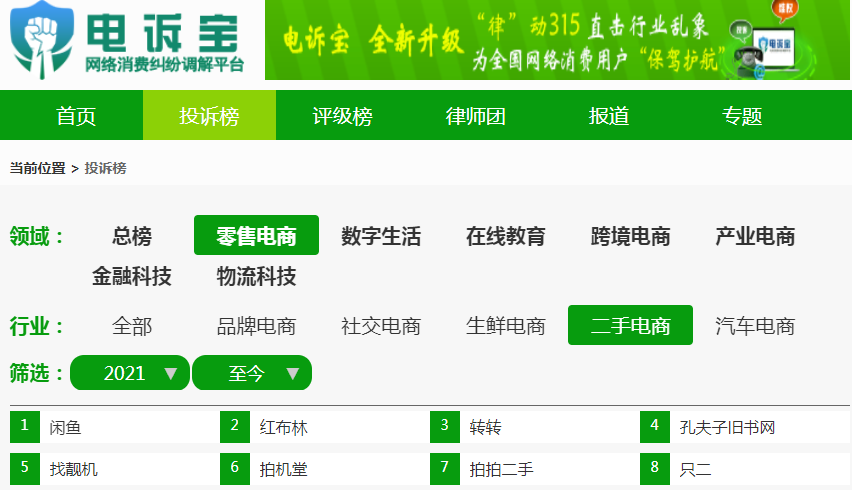Open the 评级榜 nav tab

(342, 115)
